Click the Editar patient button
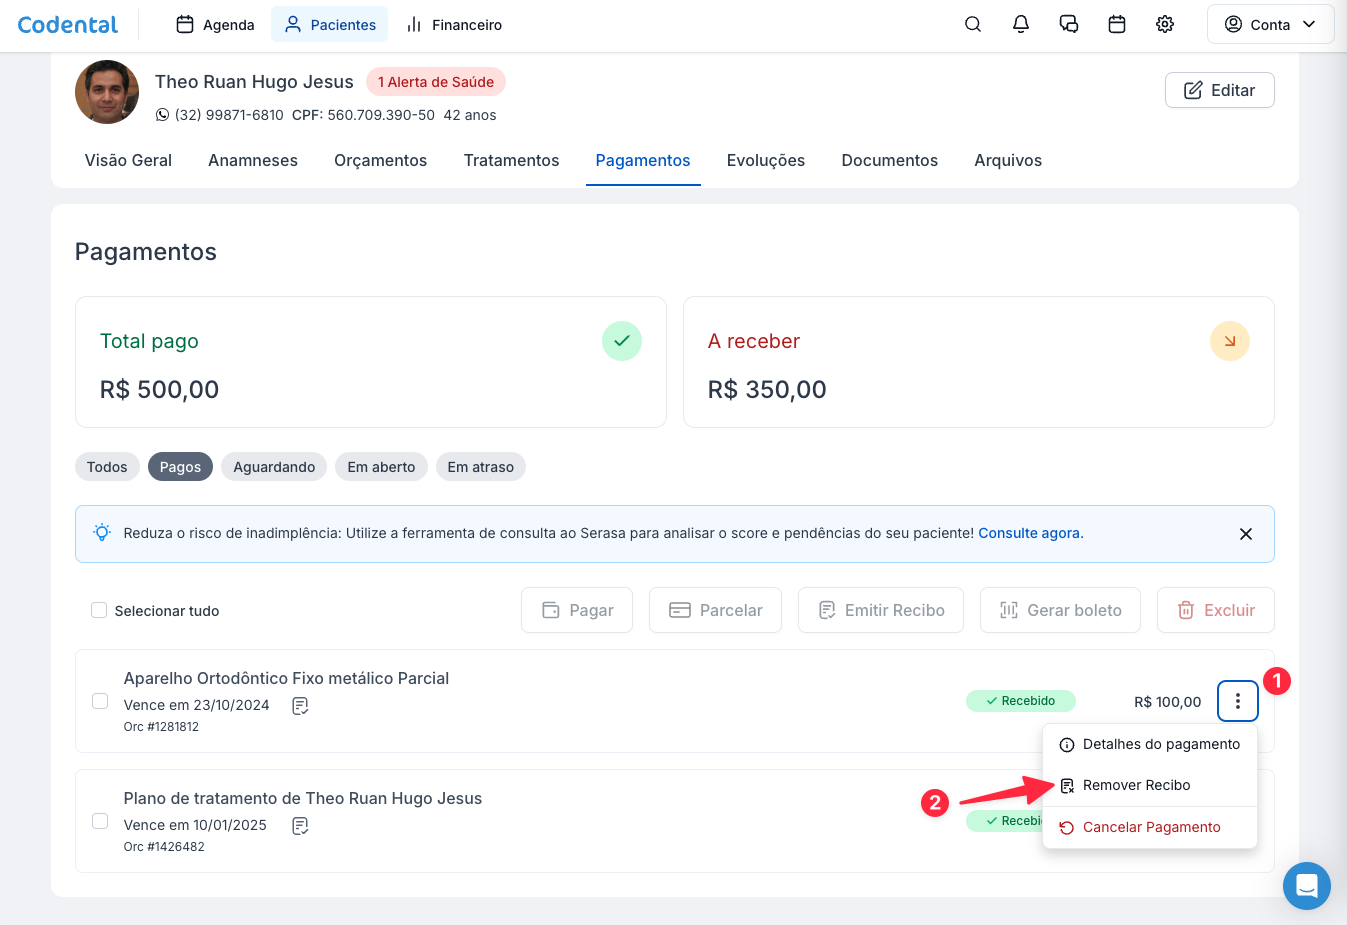The image size is (1347, 925). tap(1219, 90)
